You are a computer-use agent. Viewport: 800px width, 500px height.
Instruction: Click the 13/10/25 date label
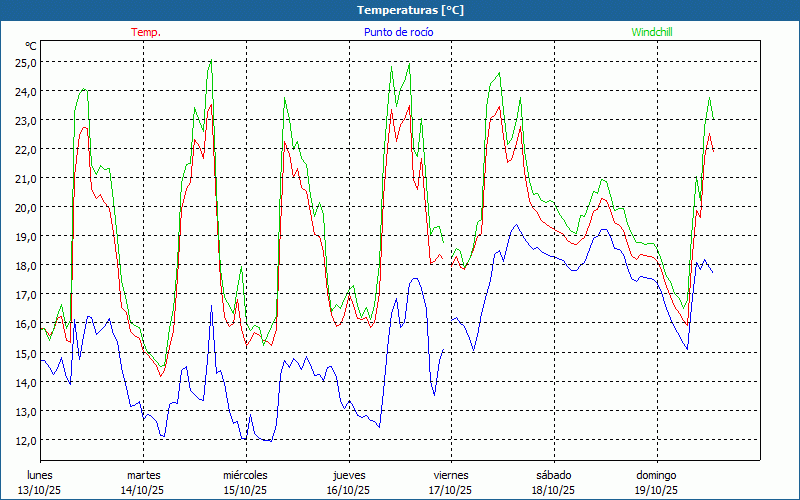pos(40,490)
